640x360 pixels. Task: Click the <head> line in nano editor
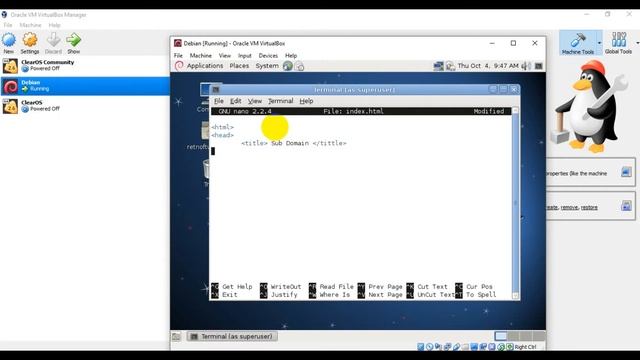point(222,135)
